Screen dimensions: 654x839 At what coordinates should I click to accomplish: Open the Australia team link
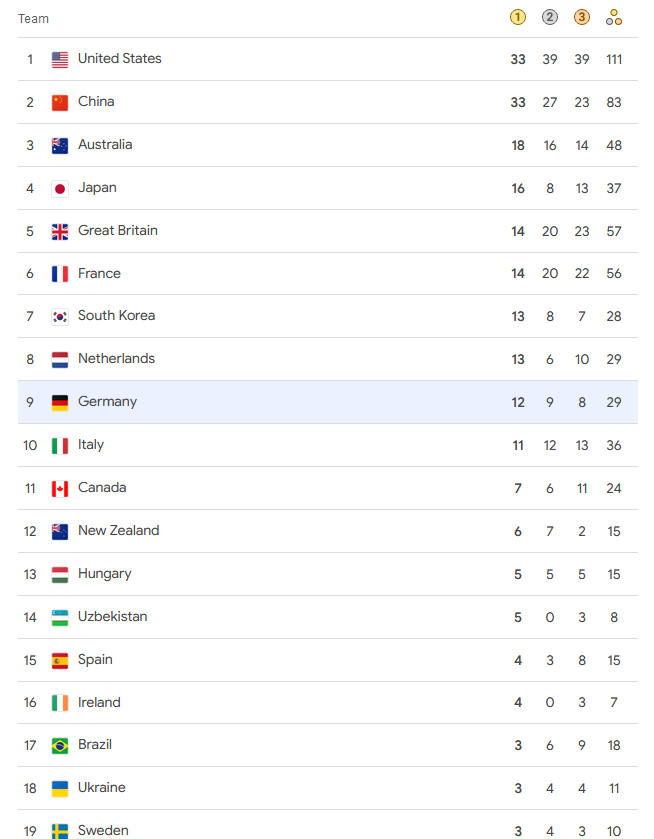click(105, 144)
